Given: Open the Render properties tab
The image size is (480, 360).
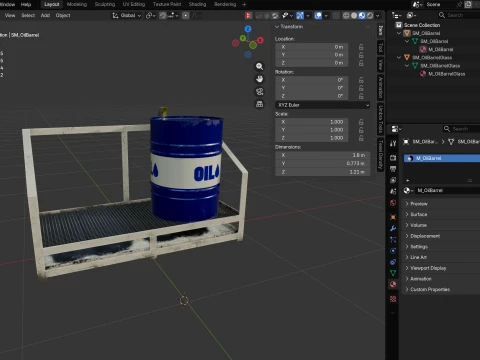Looking at the screenshot, I should tap(393, 158).
